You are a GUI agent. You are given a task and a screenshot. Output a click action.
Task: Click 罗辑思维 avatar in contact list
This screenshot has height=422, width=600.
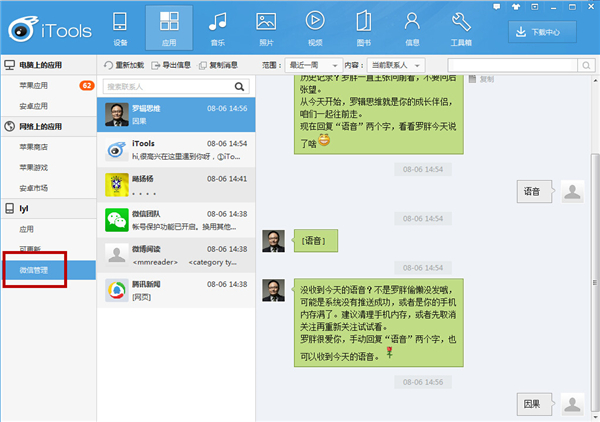point(117,114)
